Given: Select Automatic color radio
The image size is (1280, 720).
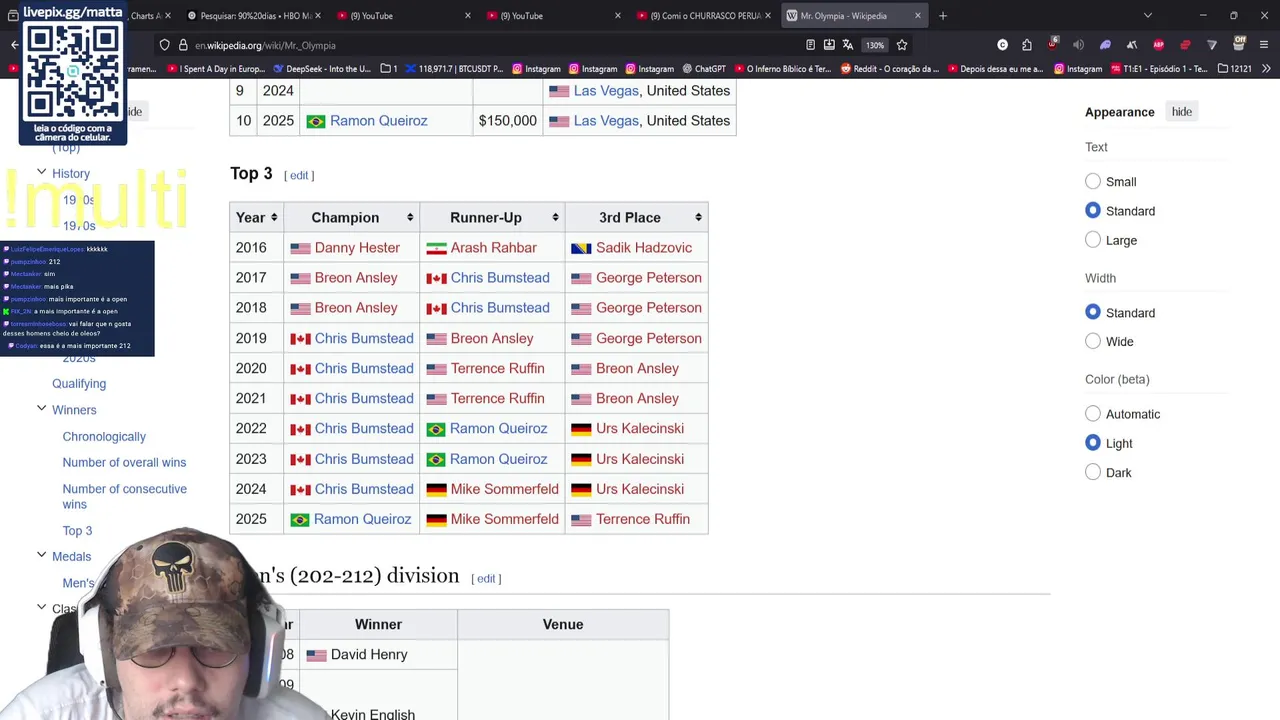Looking at the screenshot, I should pyautogui.click(x=1093, y=414).
